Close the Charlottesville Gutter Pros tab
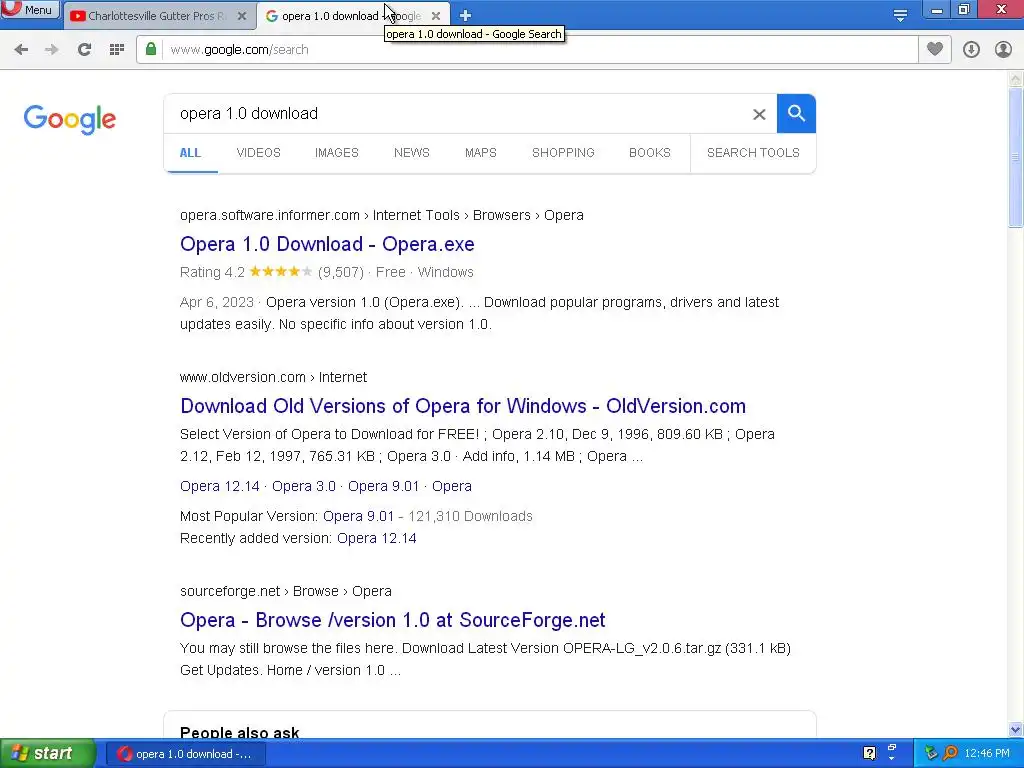 242,16
